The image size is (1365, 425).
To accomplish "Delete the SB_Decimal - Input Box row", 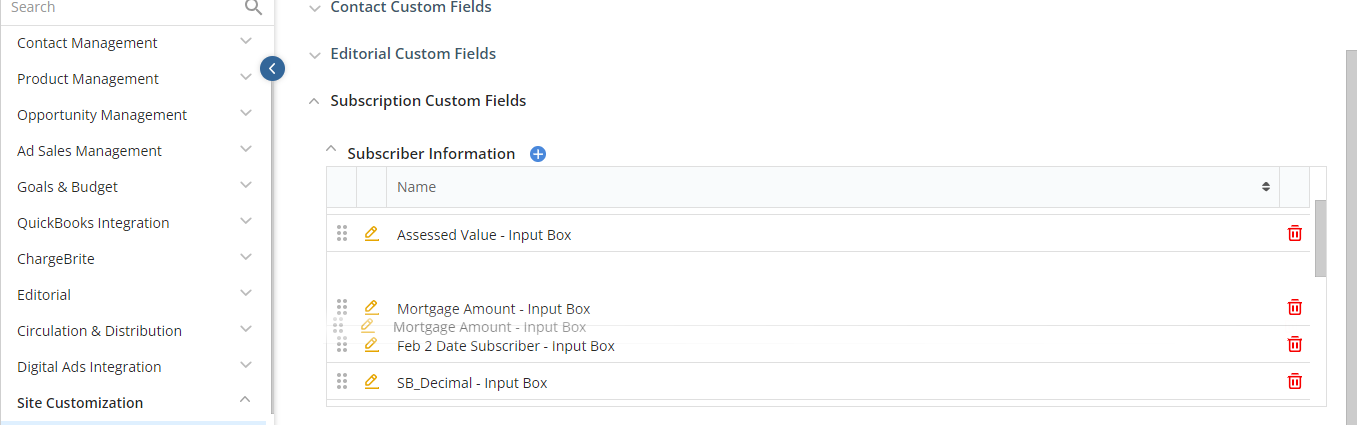I will 1294,381.
